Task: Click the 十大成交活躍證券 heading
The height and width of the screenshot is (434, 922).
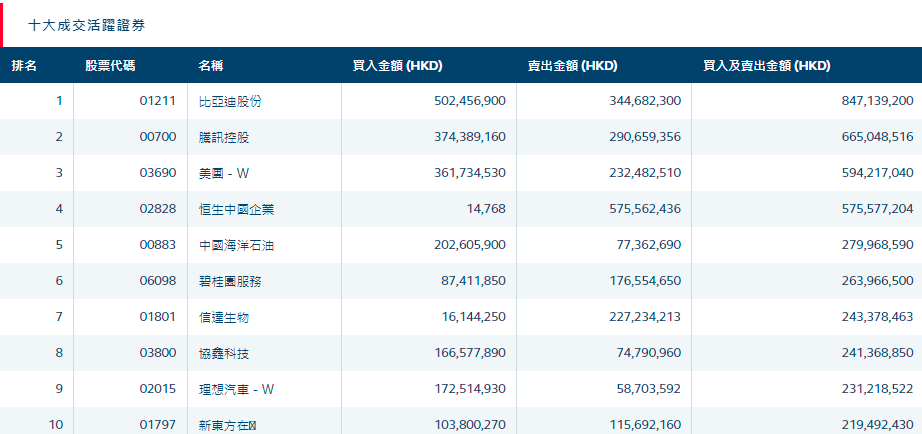Action: coord(86,25)
